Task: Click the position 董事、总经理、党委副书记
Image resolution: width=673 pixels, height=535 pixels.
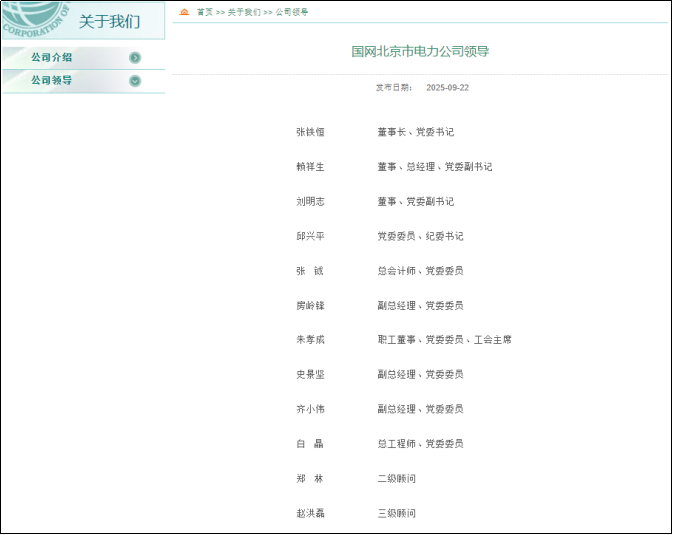Action: [x=435, y=167]
